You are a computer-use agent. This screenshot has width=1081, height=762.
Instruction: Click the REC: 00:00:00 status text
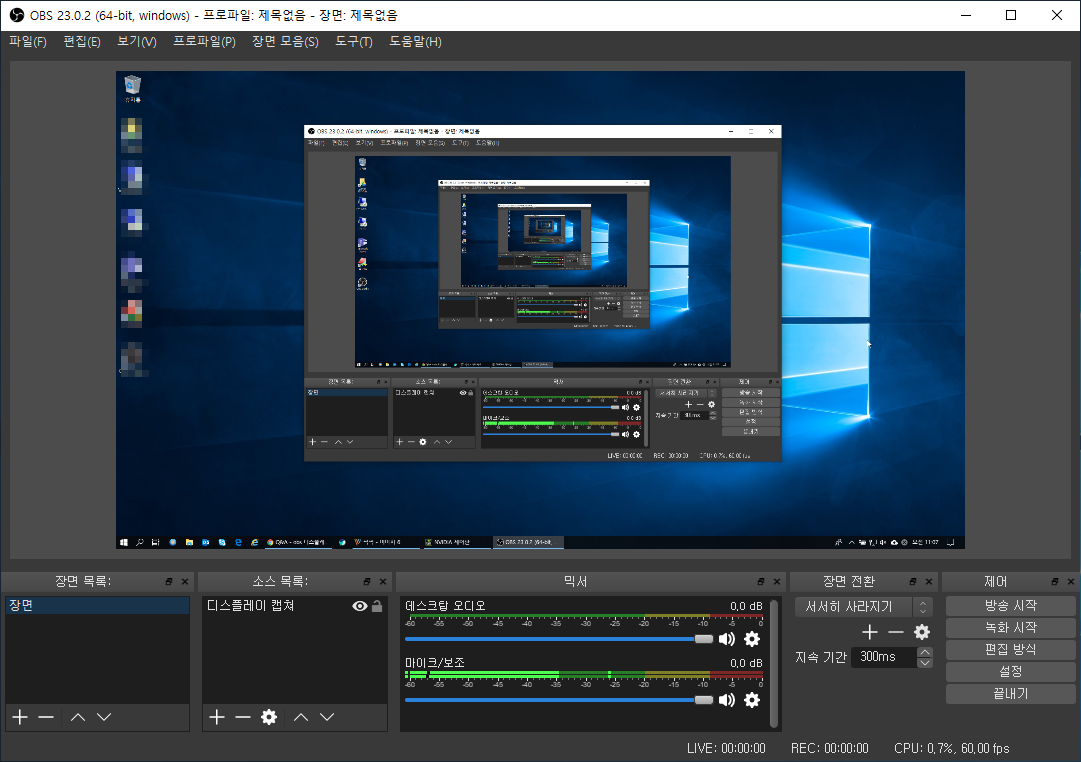pyautogui.click(x=829, y=748)
